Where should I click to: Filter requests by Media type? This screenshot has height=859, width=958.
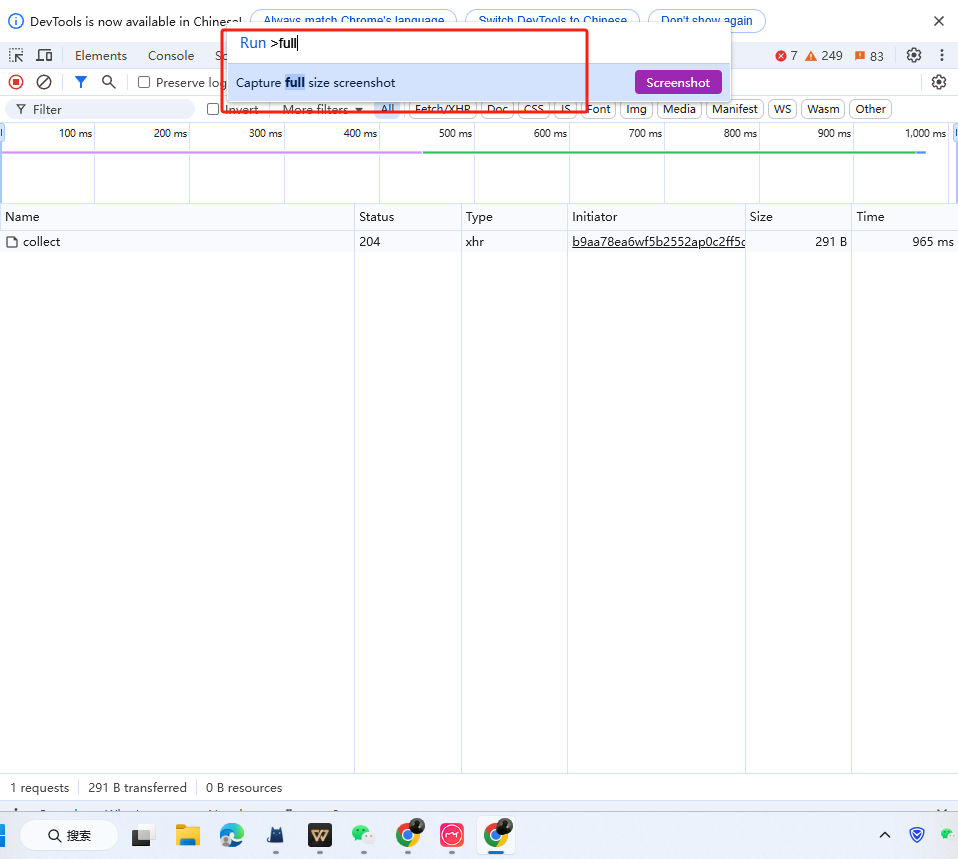(679, 109)
